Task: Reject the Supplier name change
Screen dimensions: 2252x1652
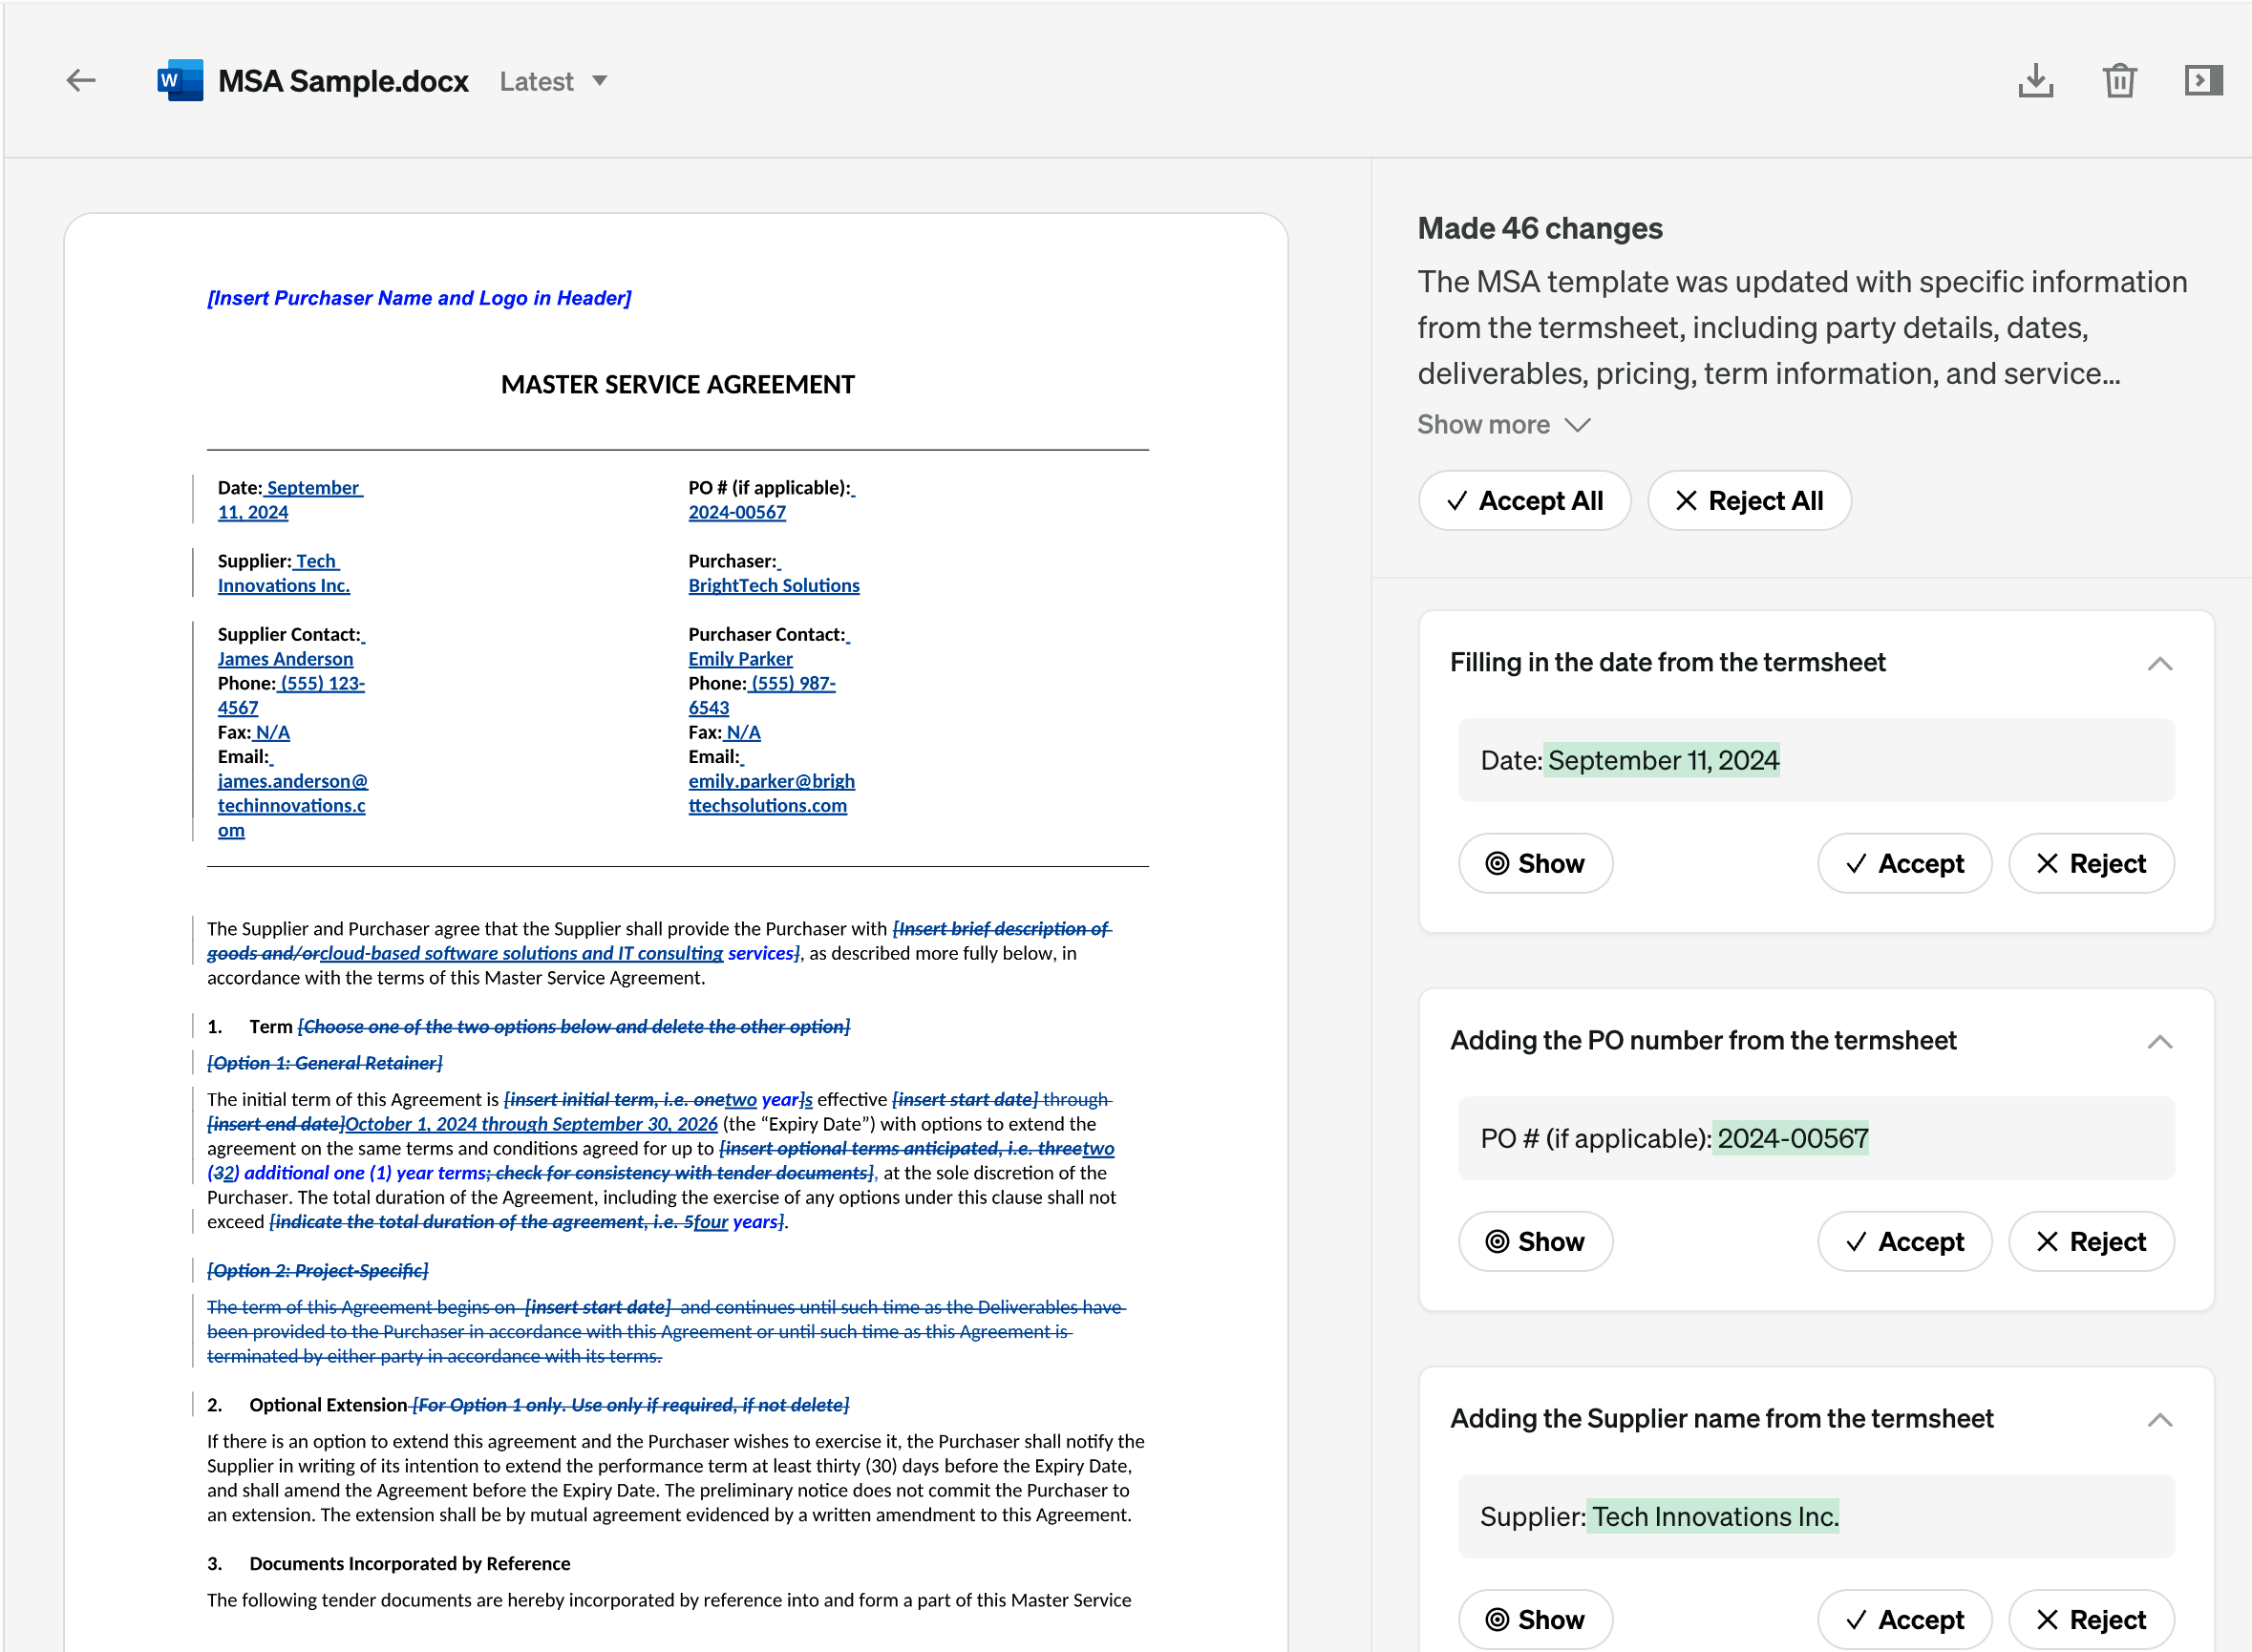Action: [x=2091, y=1619]
